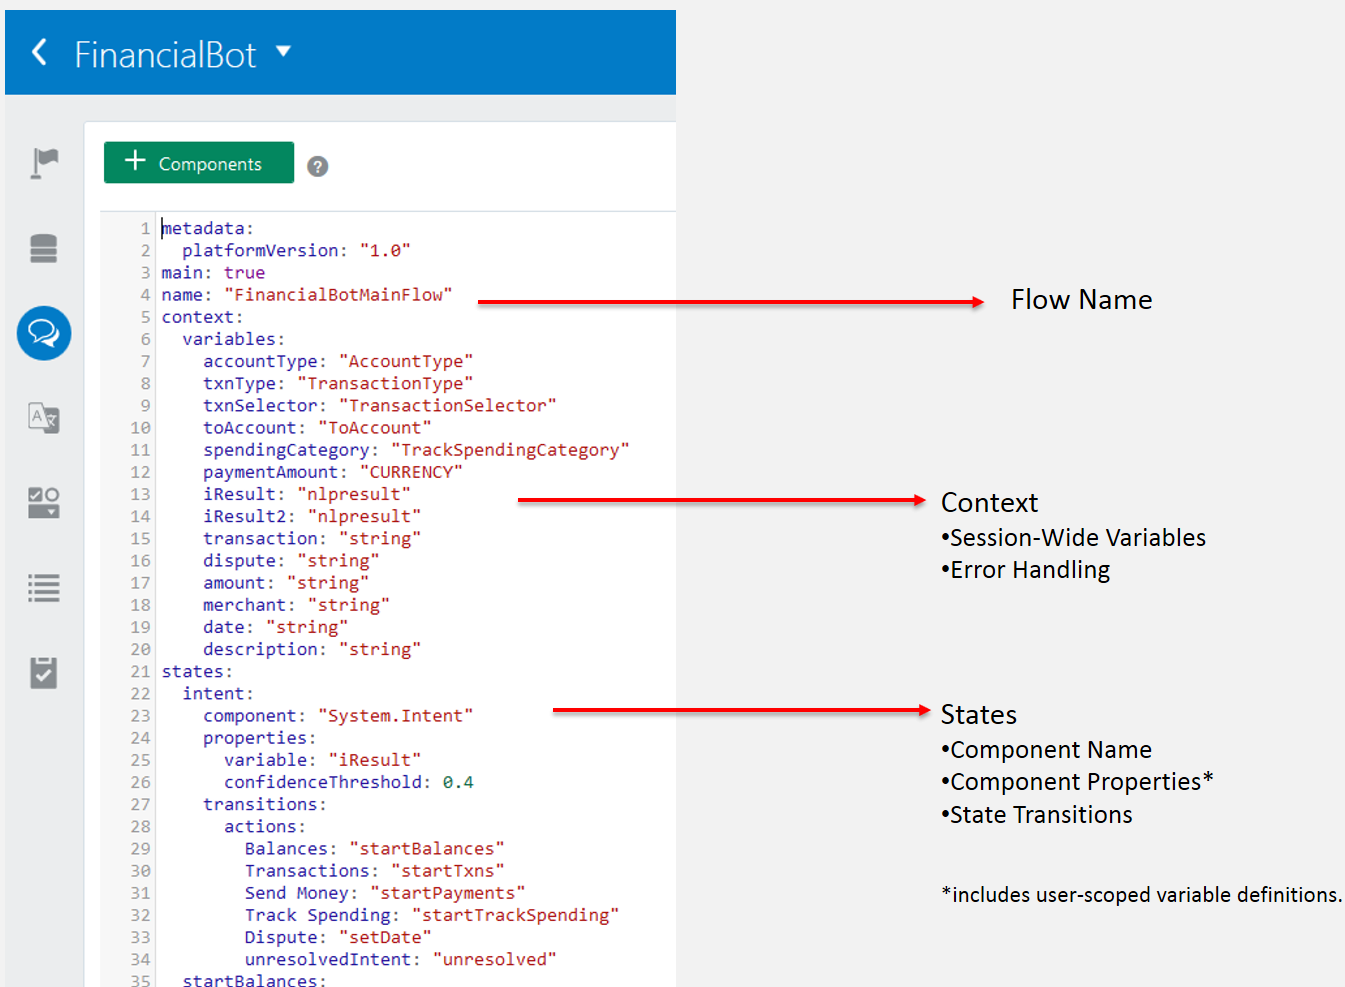Open the QnA list icon in sidebar

43,588
